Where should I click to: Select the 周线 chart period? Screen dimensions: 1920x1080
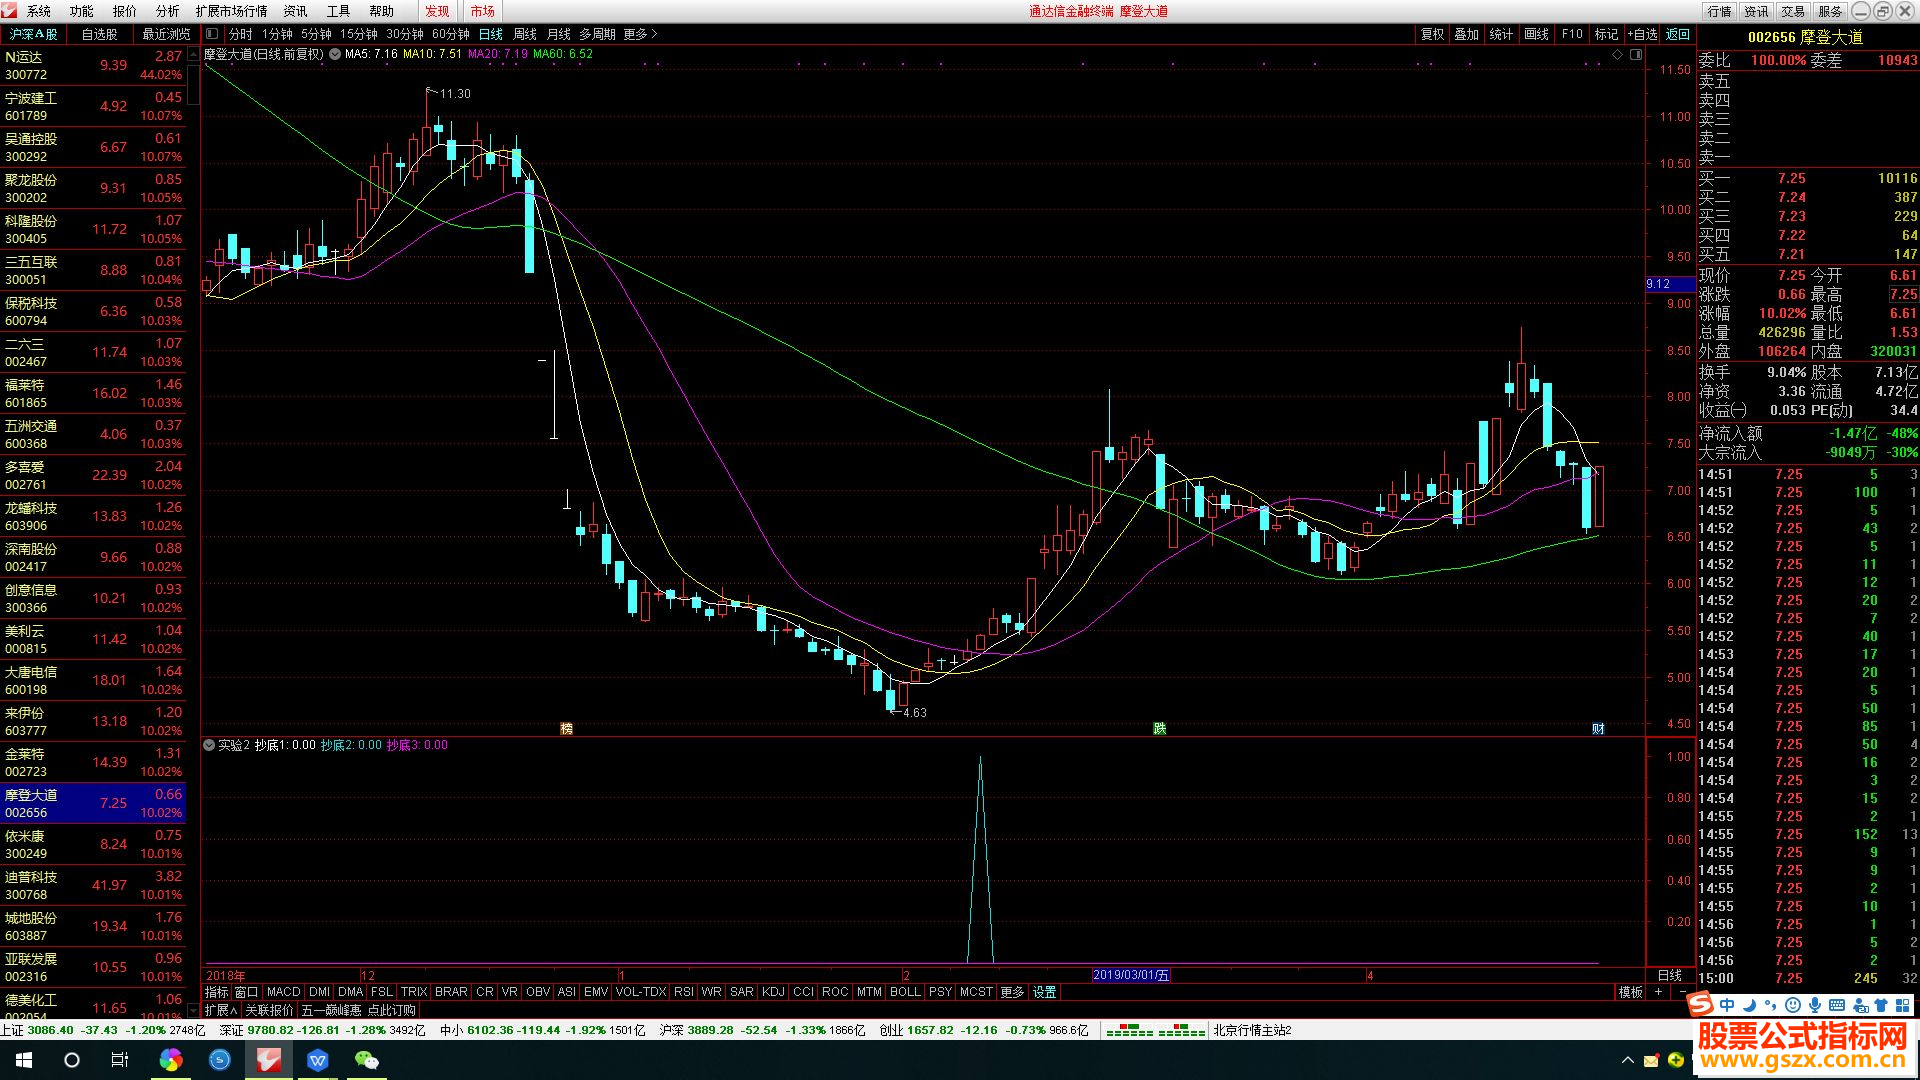click(x=525, y=34)
